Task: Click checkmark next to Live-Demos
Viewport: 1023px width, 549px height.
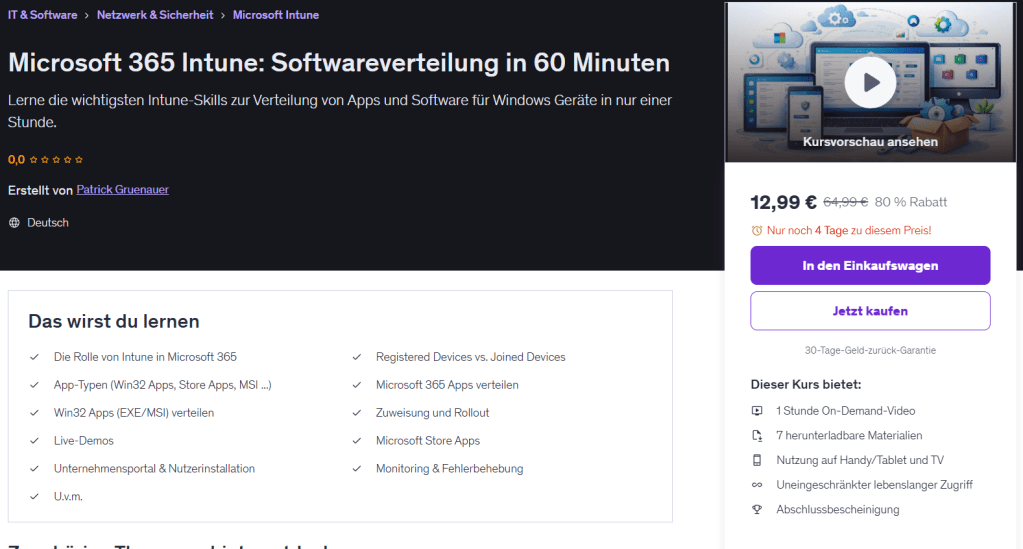Action: tap(36, 441)
